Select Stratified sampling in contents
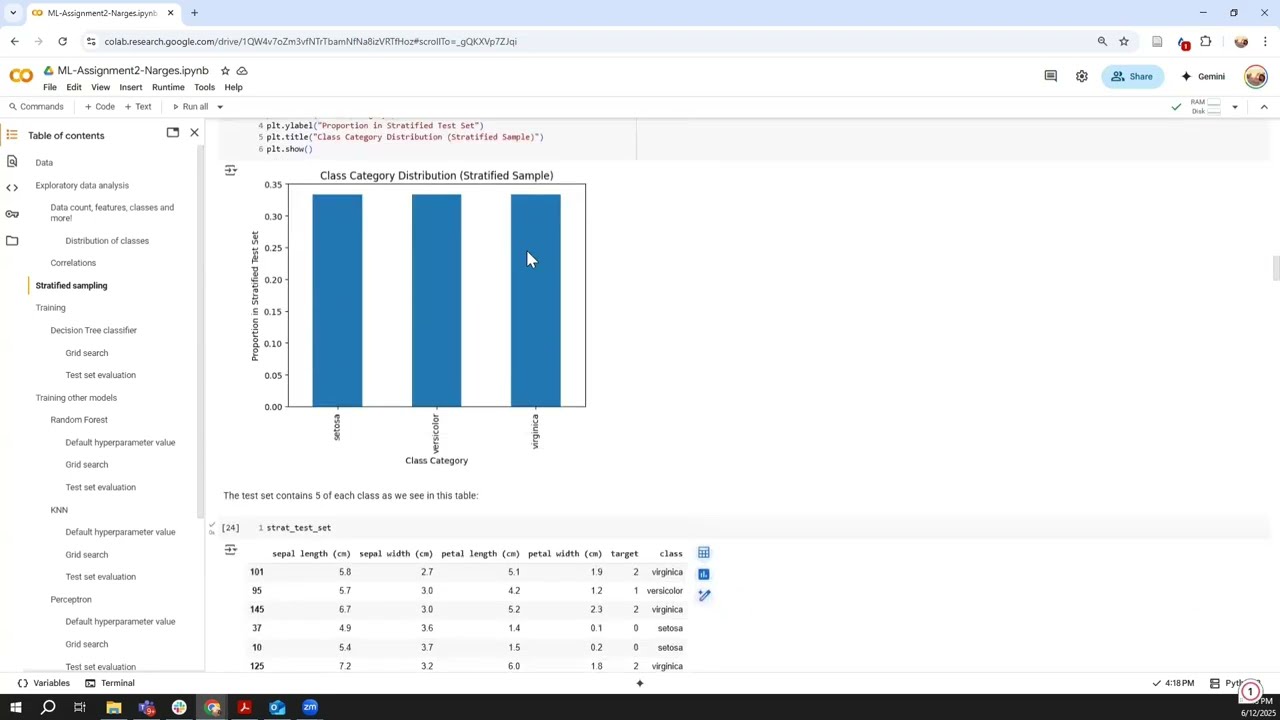The width and height of the screenshot is (1280, 720). pos(71,286)
